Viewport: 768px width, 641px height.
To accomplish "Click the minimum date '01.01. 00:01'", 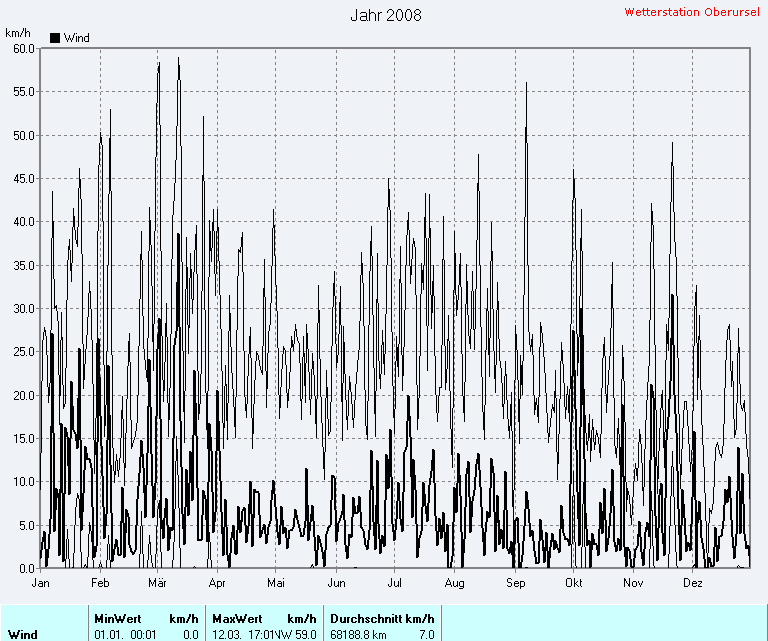I will click(x=125, y=635).
